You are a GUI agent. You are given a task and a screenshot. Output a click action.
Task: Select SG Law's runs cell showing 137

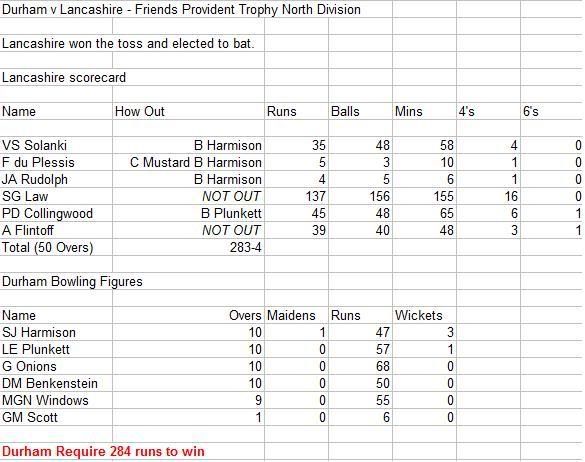pyautogui.click(x=296, y=196)
